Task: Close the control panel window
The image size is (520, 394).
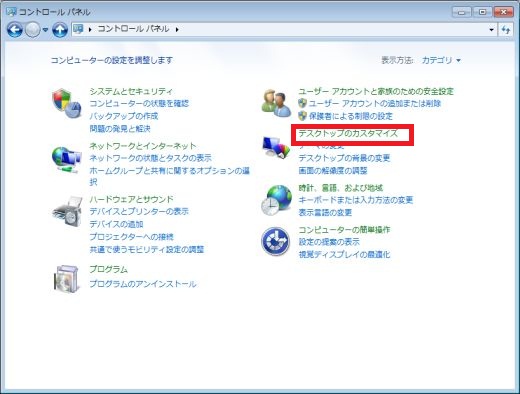Action: pyautogui.click(x=504, y=12)
